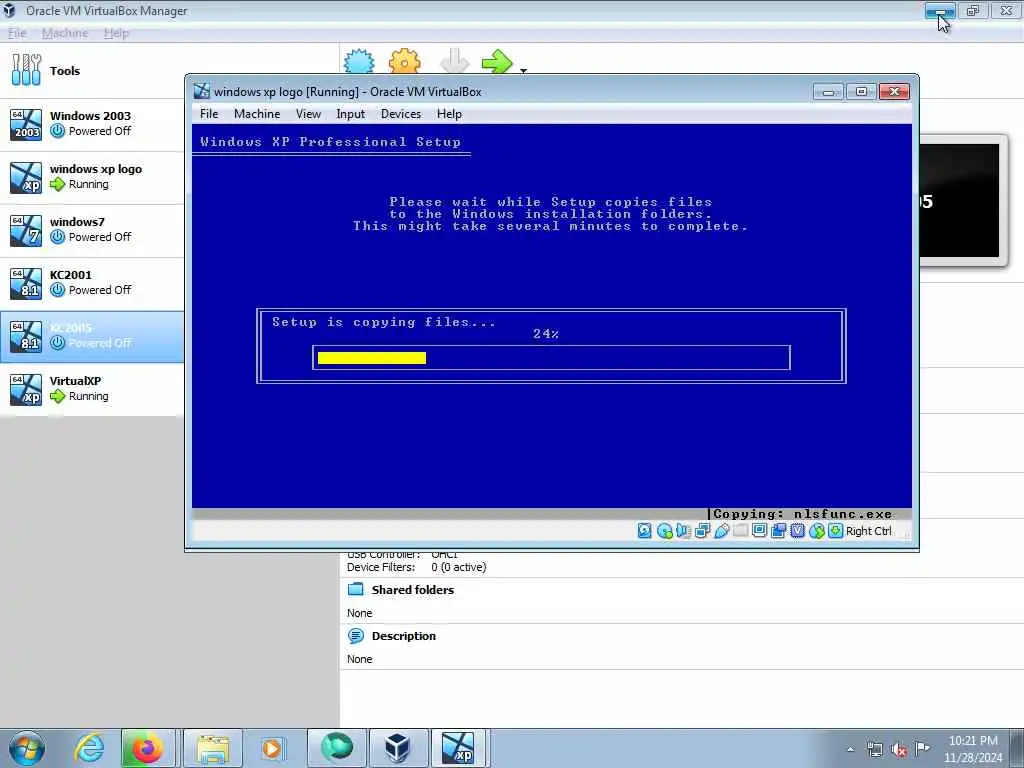The width and height of the screenshot is (1024, 768).
Task: Click the 'Device Filters: 0 (0 active)' text
Action: click(417, 567)
